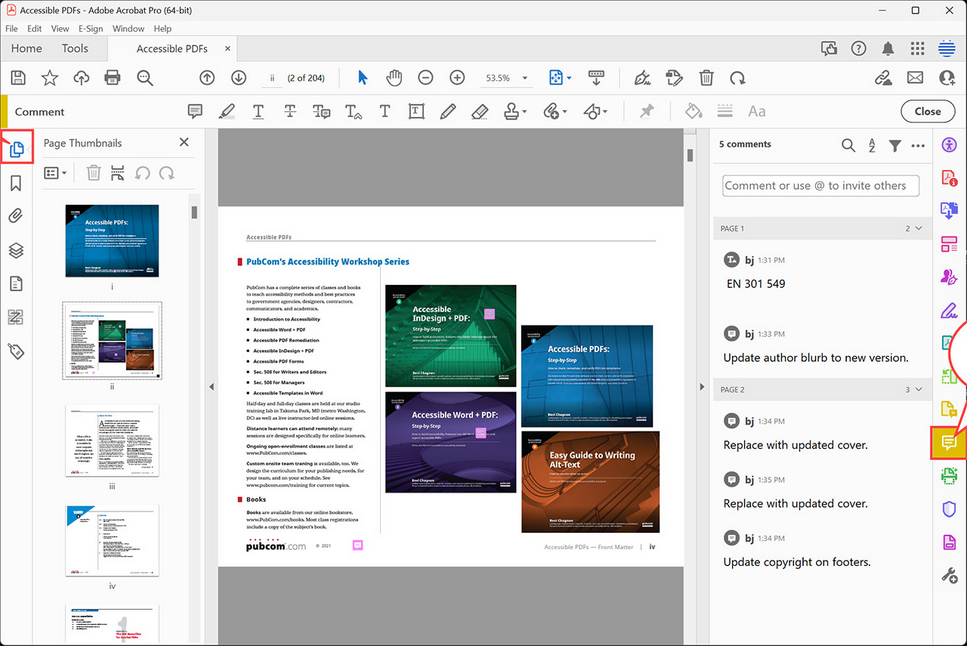967x646 pixels.
Task: Open the color picker bucket
Action: [694, 111]
